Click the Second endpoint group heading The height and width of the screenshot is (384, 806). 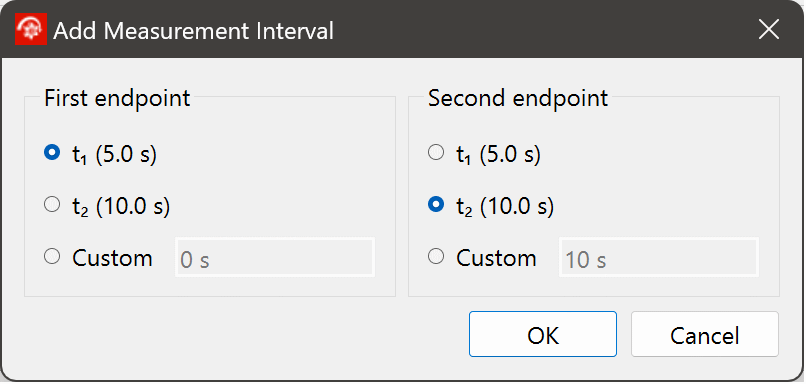coord(518,98)
